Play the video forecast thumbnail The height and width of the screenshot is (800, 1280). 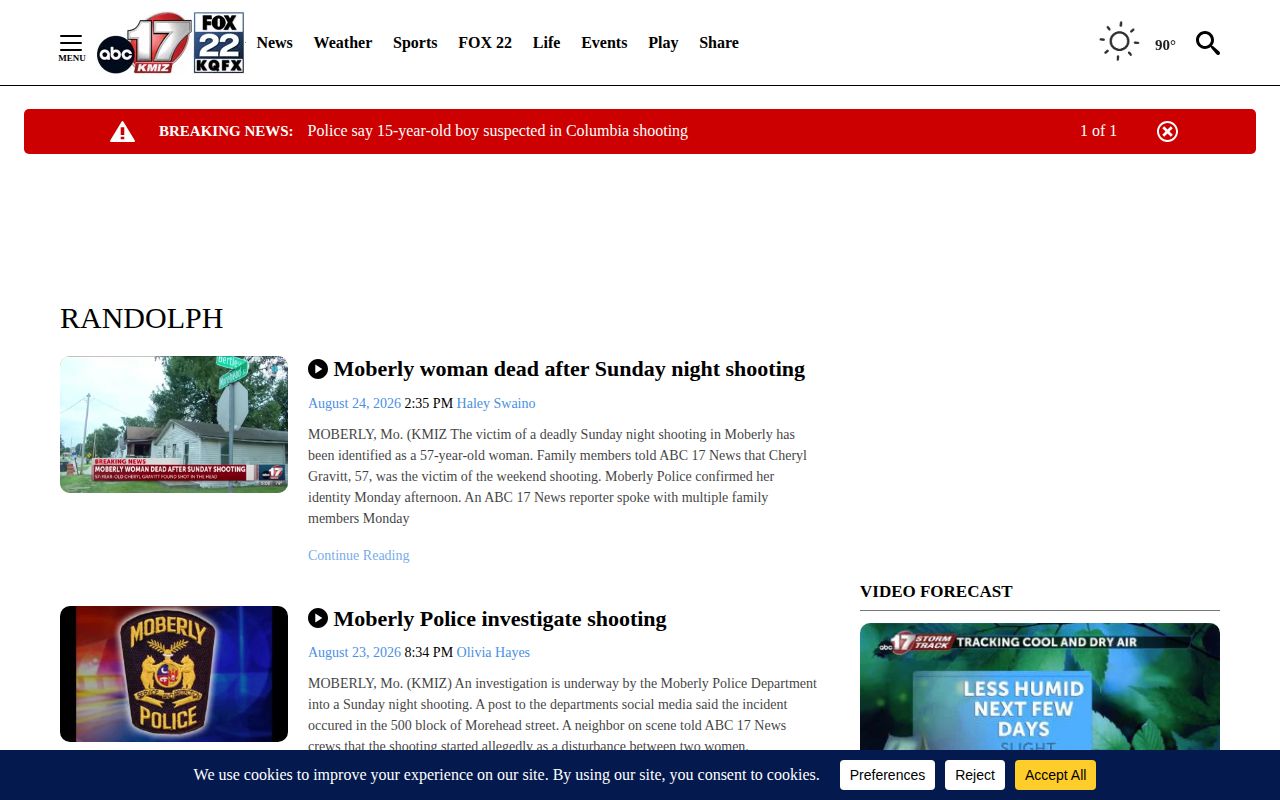point(1040,687)
